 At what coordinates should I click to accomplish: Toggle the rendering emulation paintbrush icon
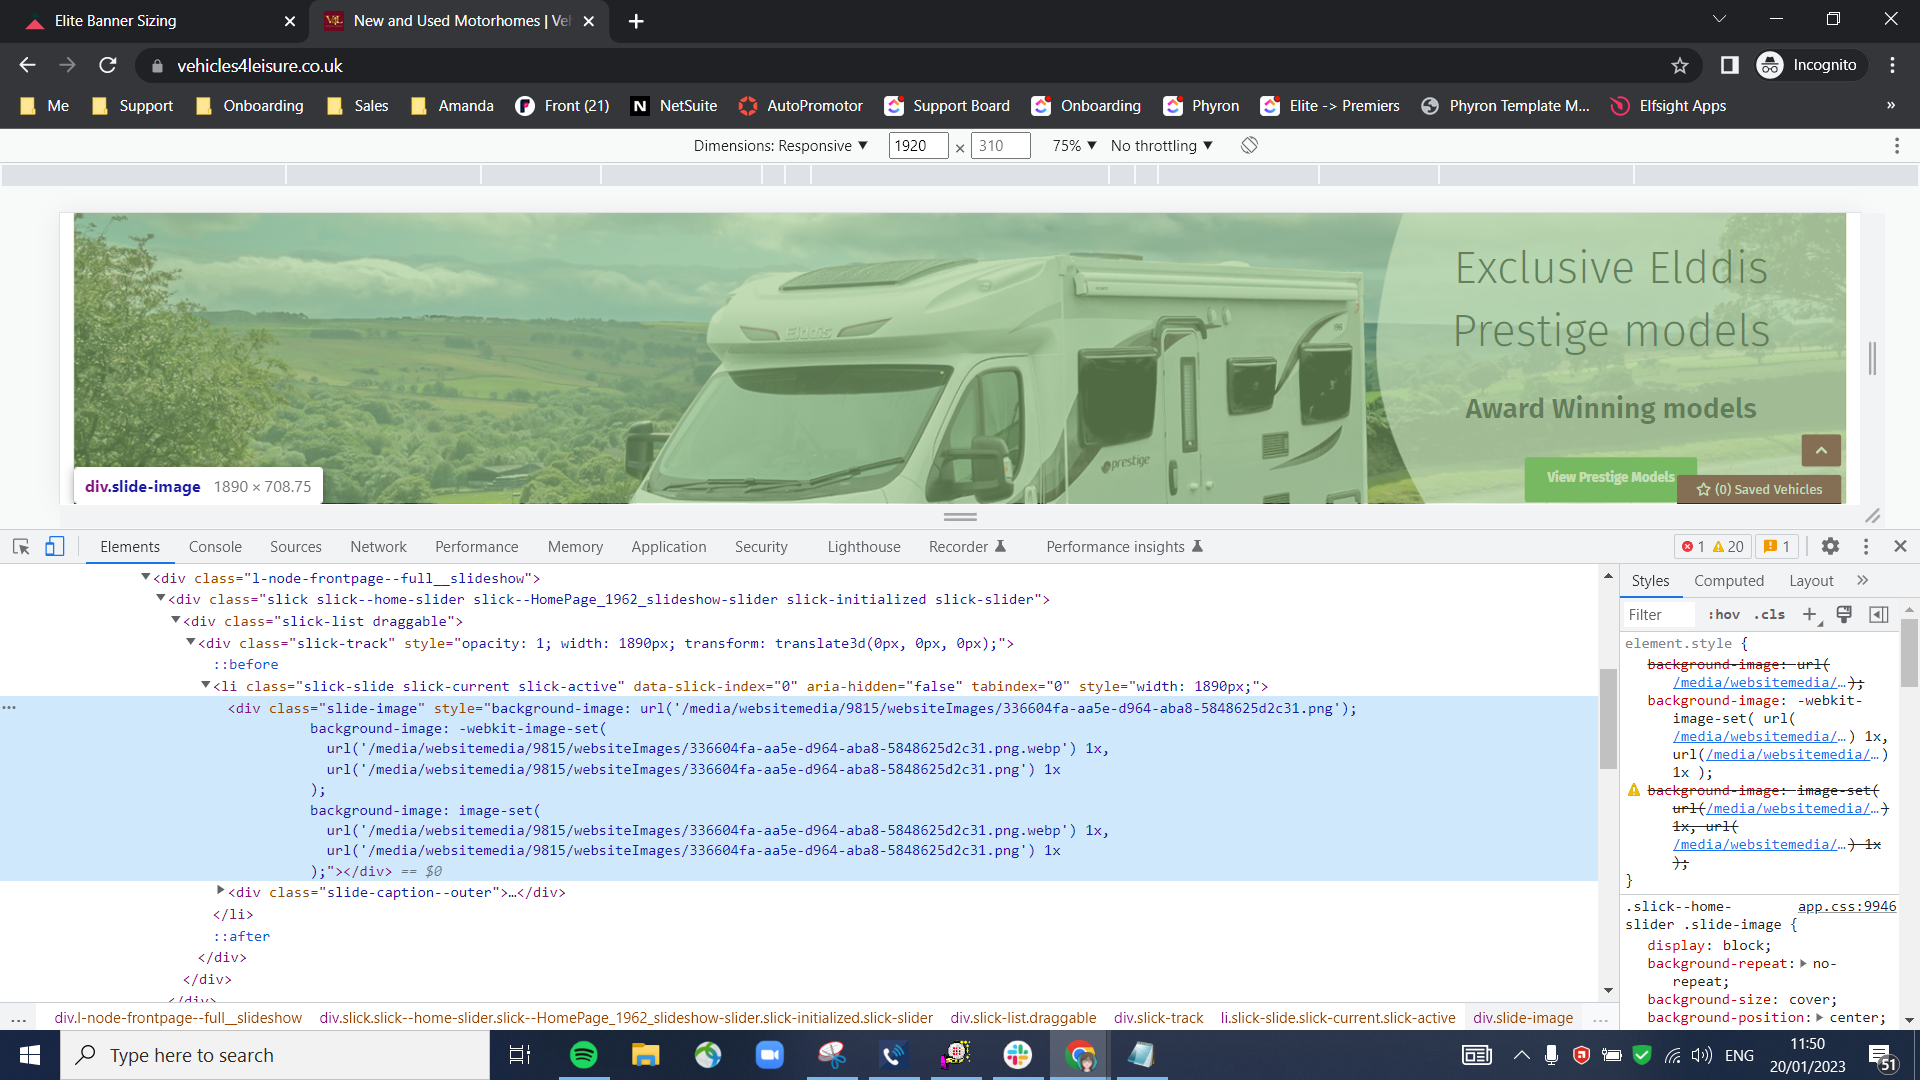click(x=1844, y=615)
